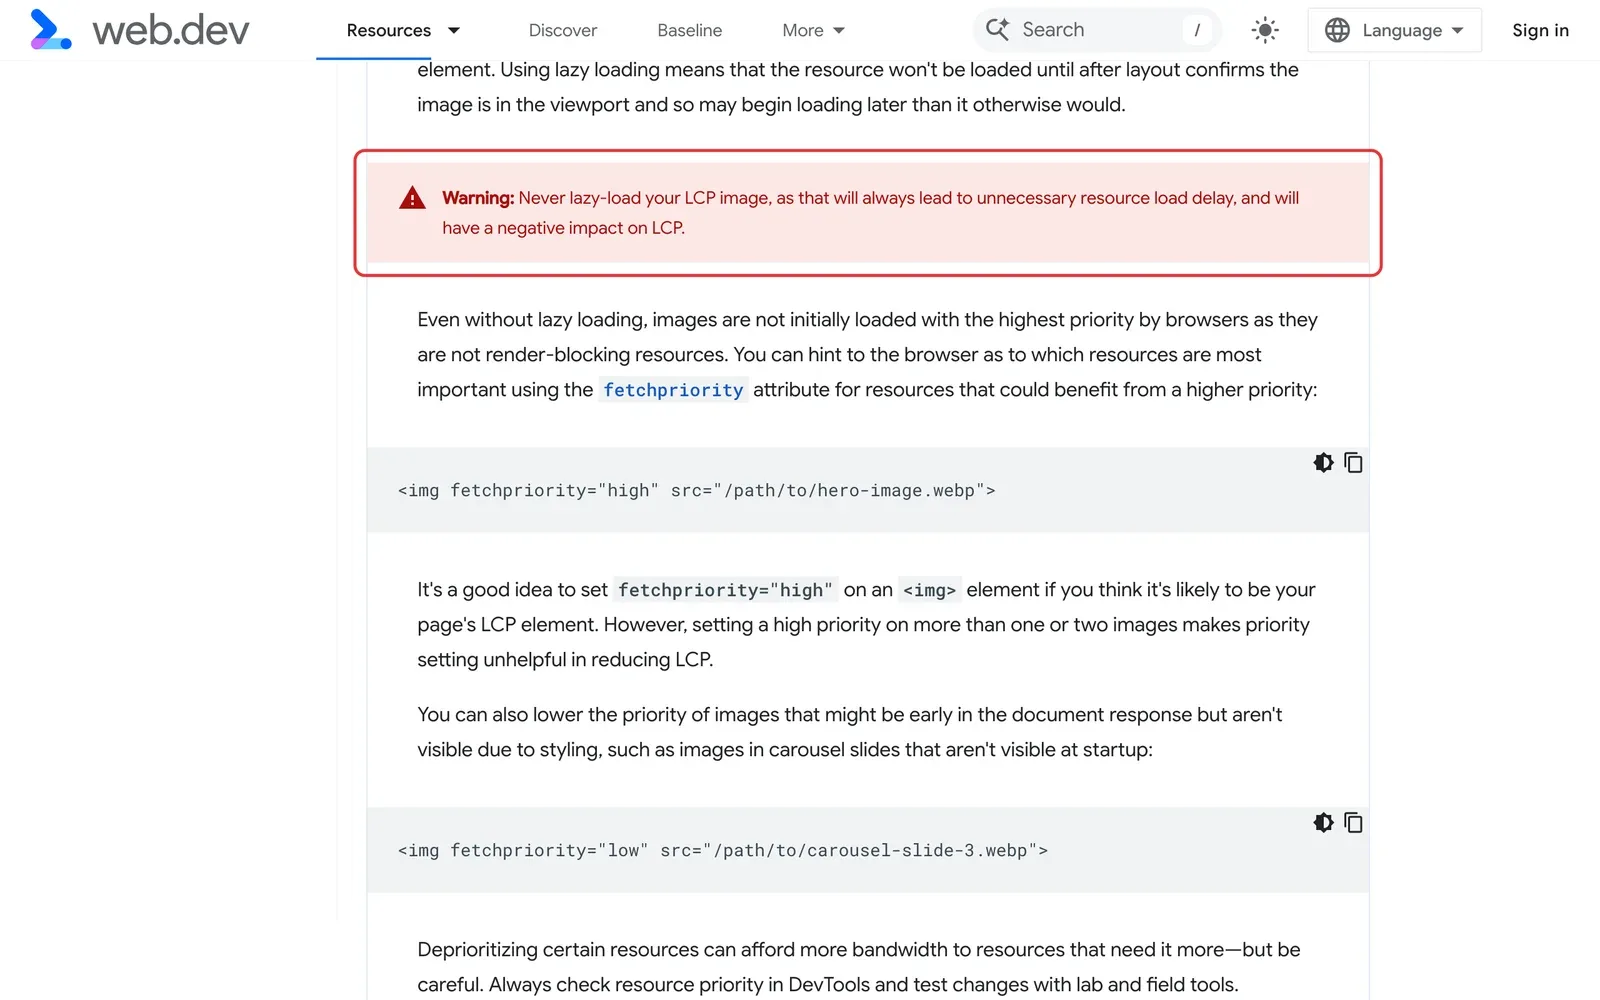The width and height of the screenshot is (1600, 1000).
Task: Toggle dark theme for hero-image code block
Action: point(1324,462)
